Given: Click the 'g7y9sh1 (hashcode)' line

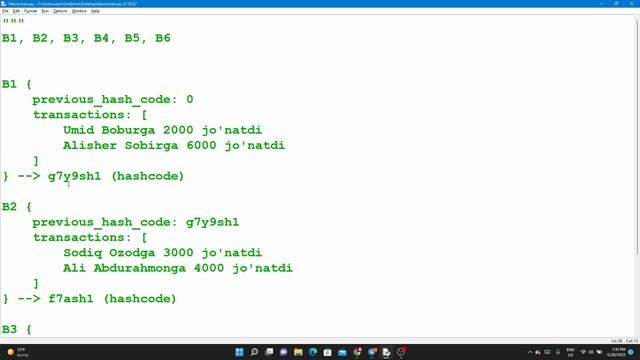Looking at the screenshot, I should pos(116,176).
